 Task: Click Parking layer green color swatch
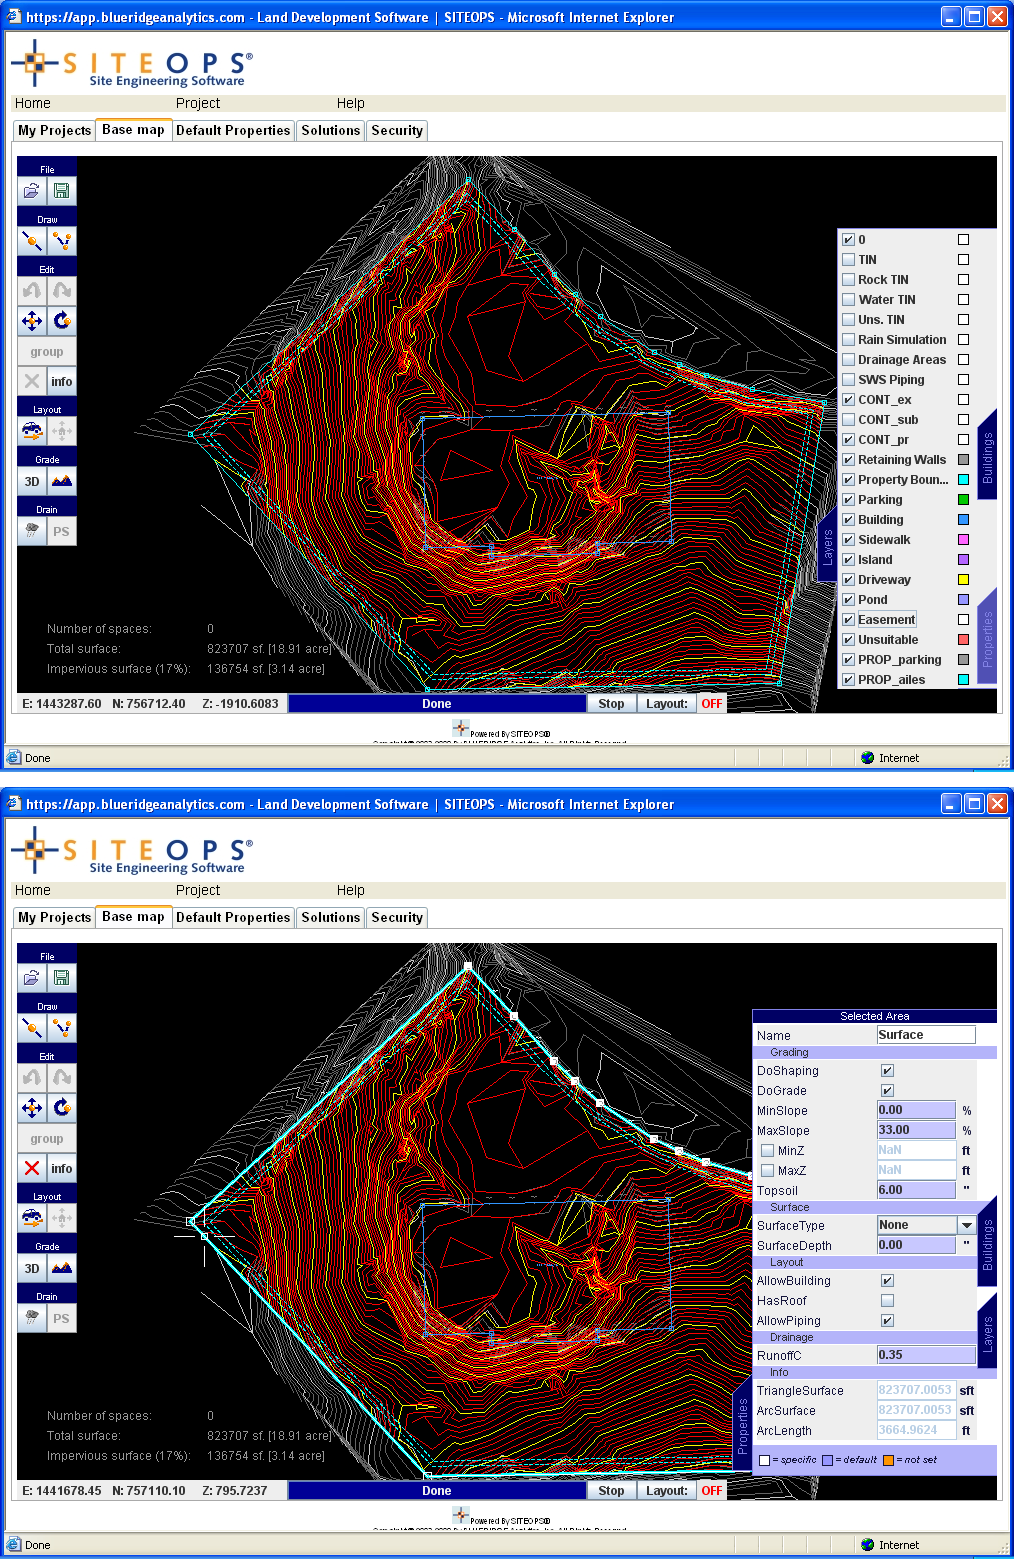pyautogui.click(x=963, y=500)
